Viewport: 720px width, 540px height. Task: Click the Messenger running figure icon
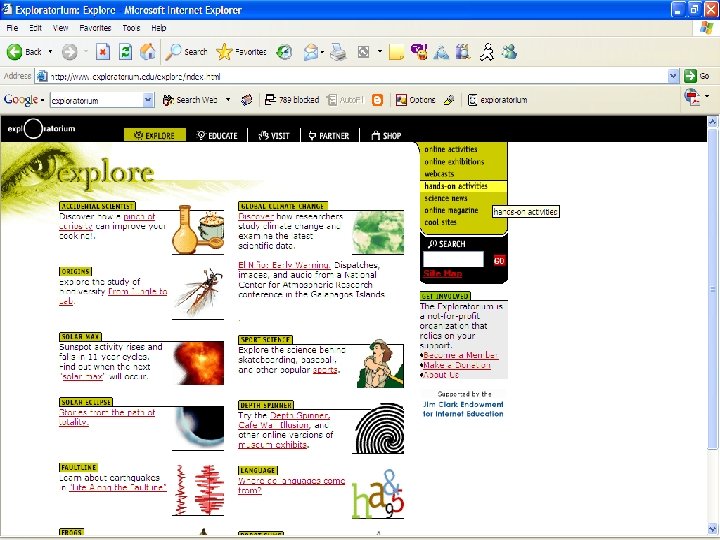(487, 52)
